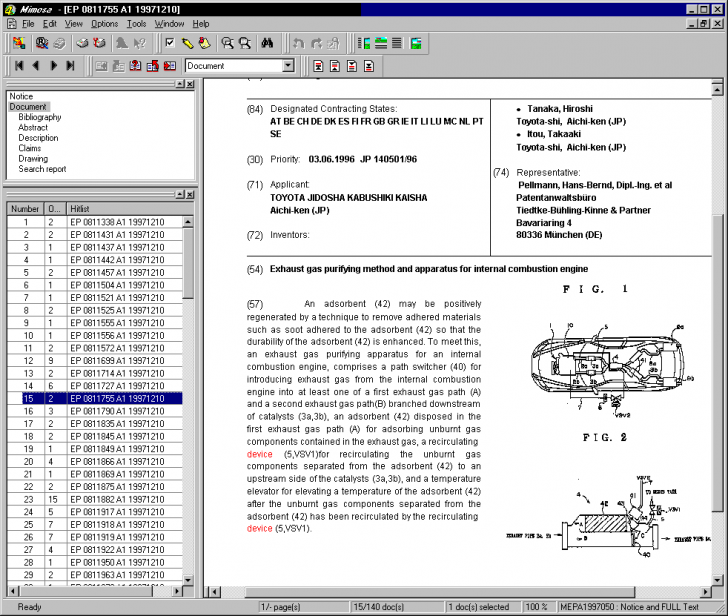Click the second zoom magnifier icon
The height and width of the screenshot is (616, 728).
coord(245,43)
